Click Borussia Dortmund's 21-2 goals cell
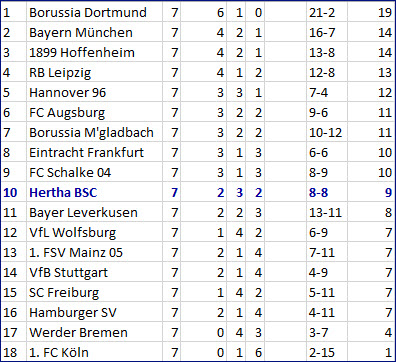 327,13
